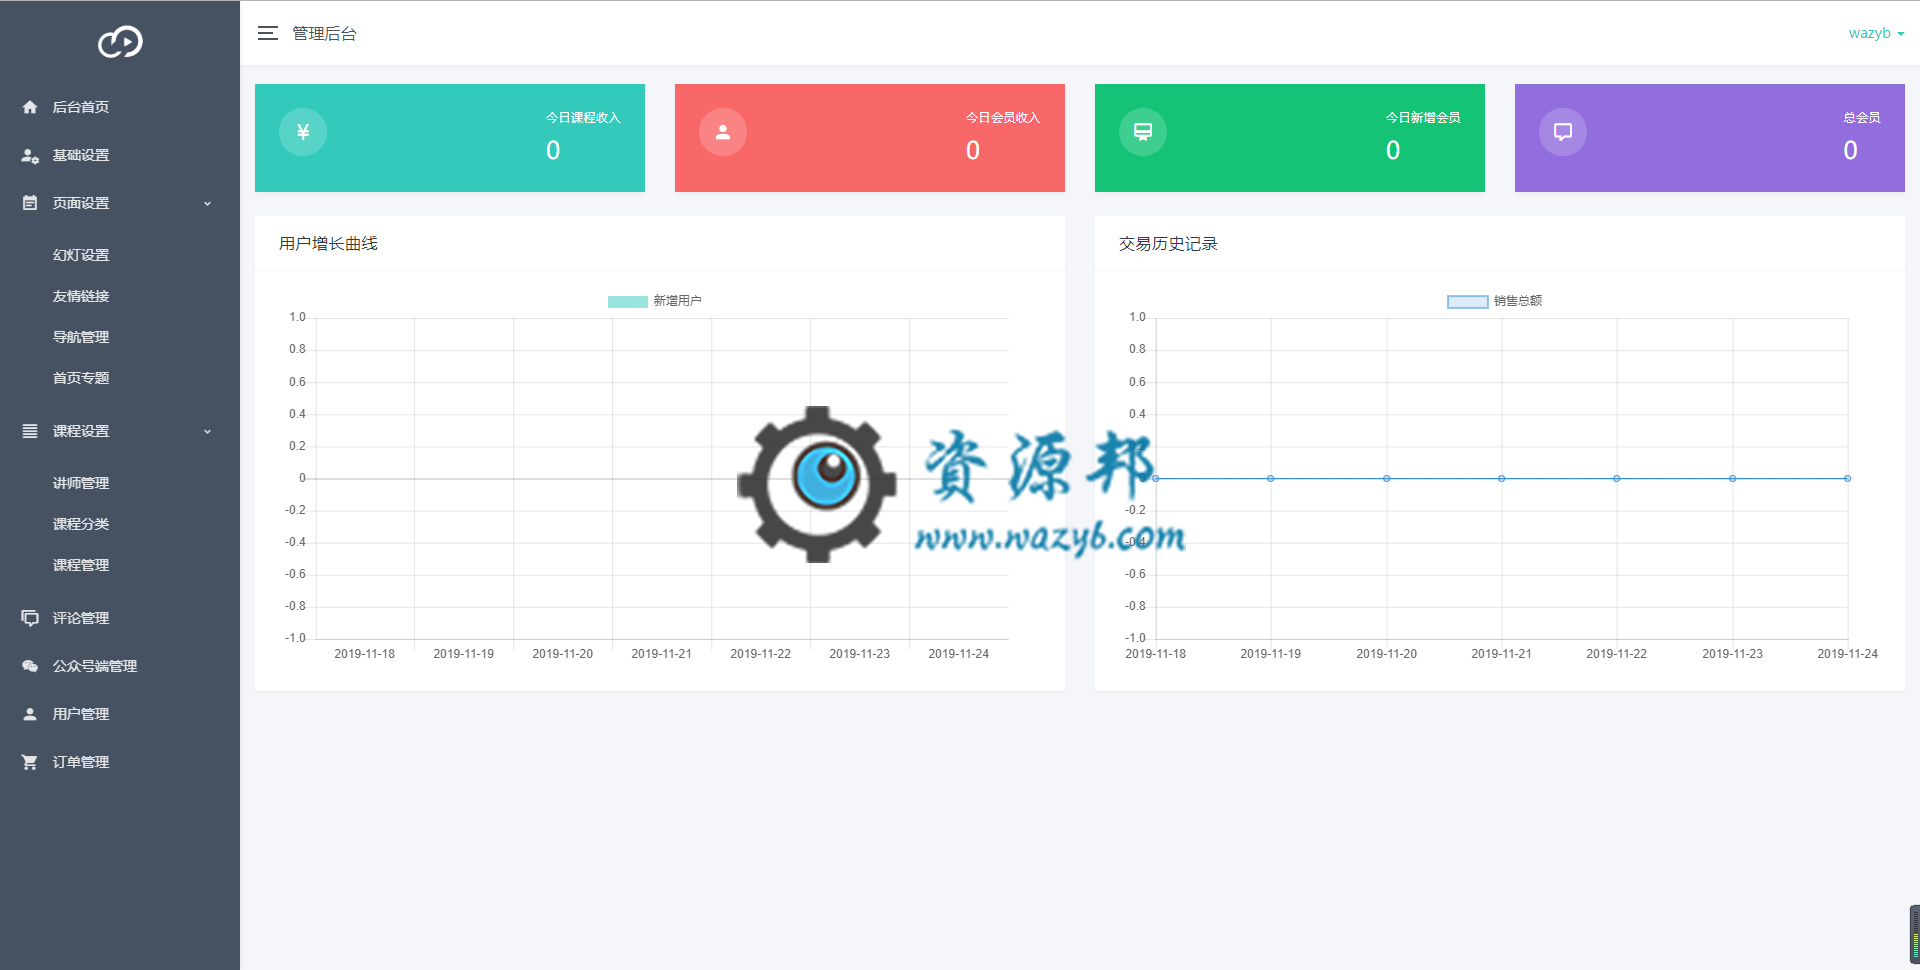Click the comment icon beside 评论管理
The width and height of the screenshot is (1920, 970).
30,618
